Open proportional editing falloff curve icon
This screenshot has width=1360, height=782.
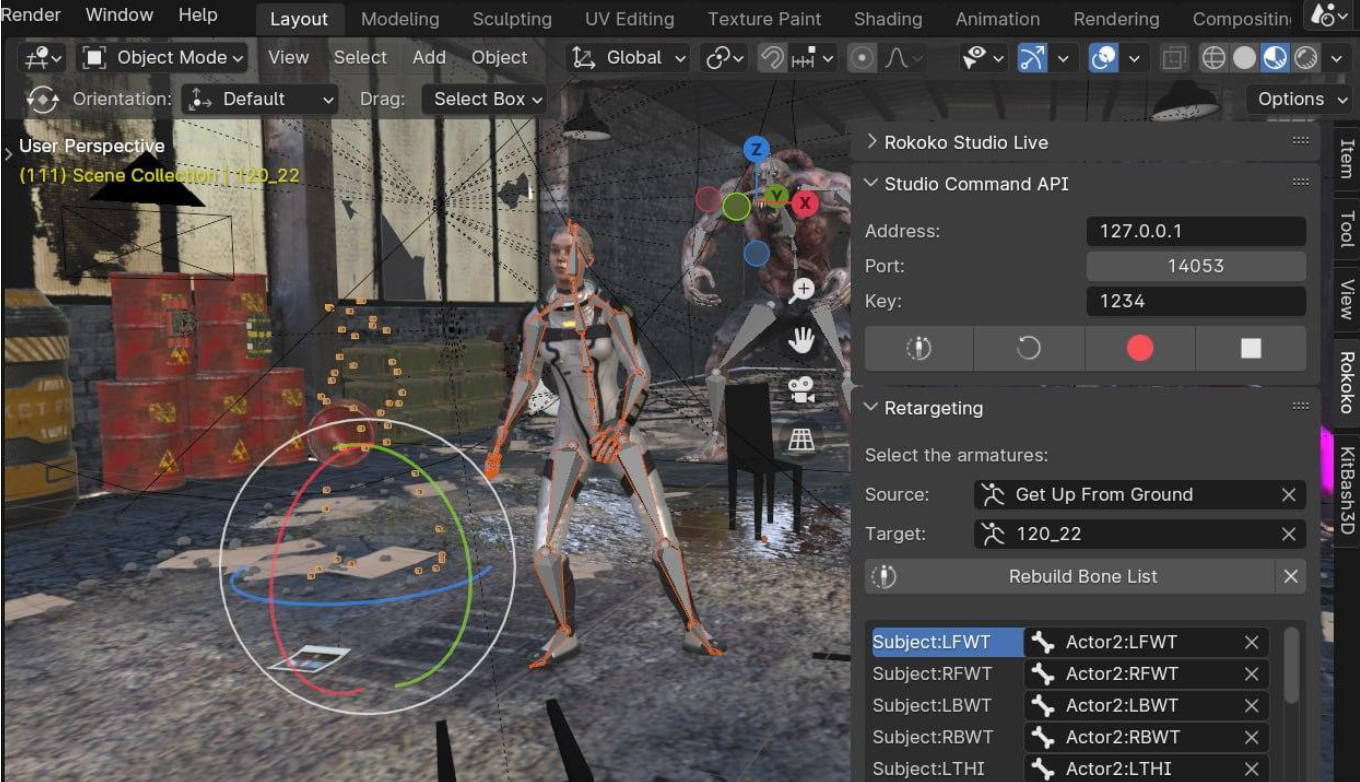903,58
